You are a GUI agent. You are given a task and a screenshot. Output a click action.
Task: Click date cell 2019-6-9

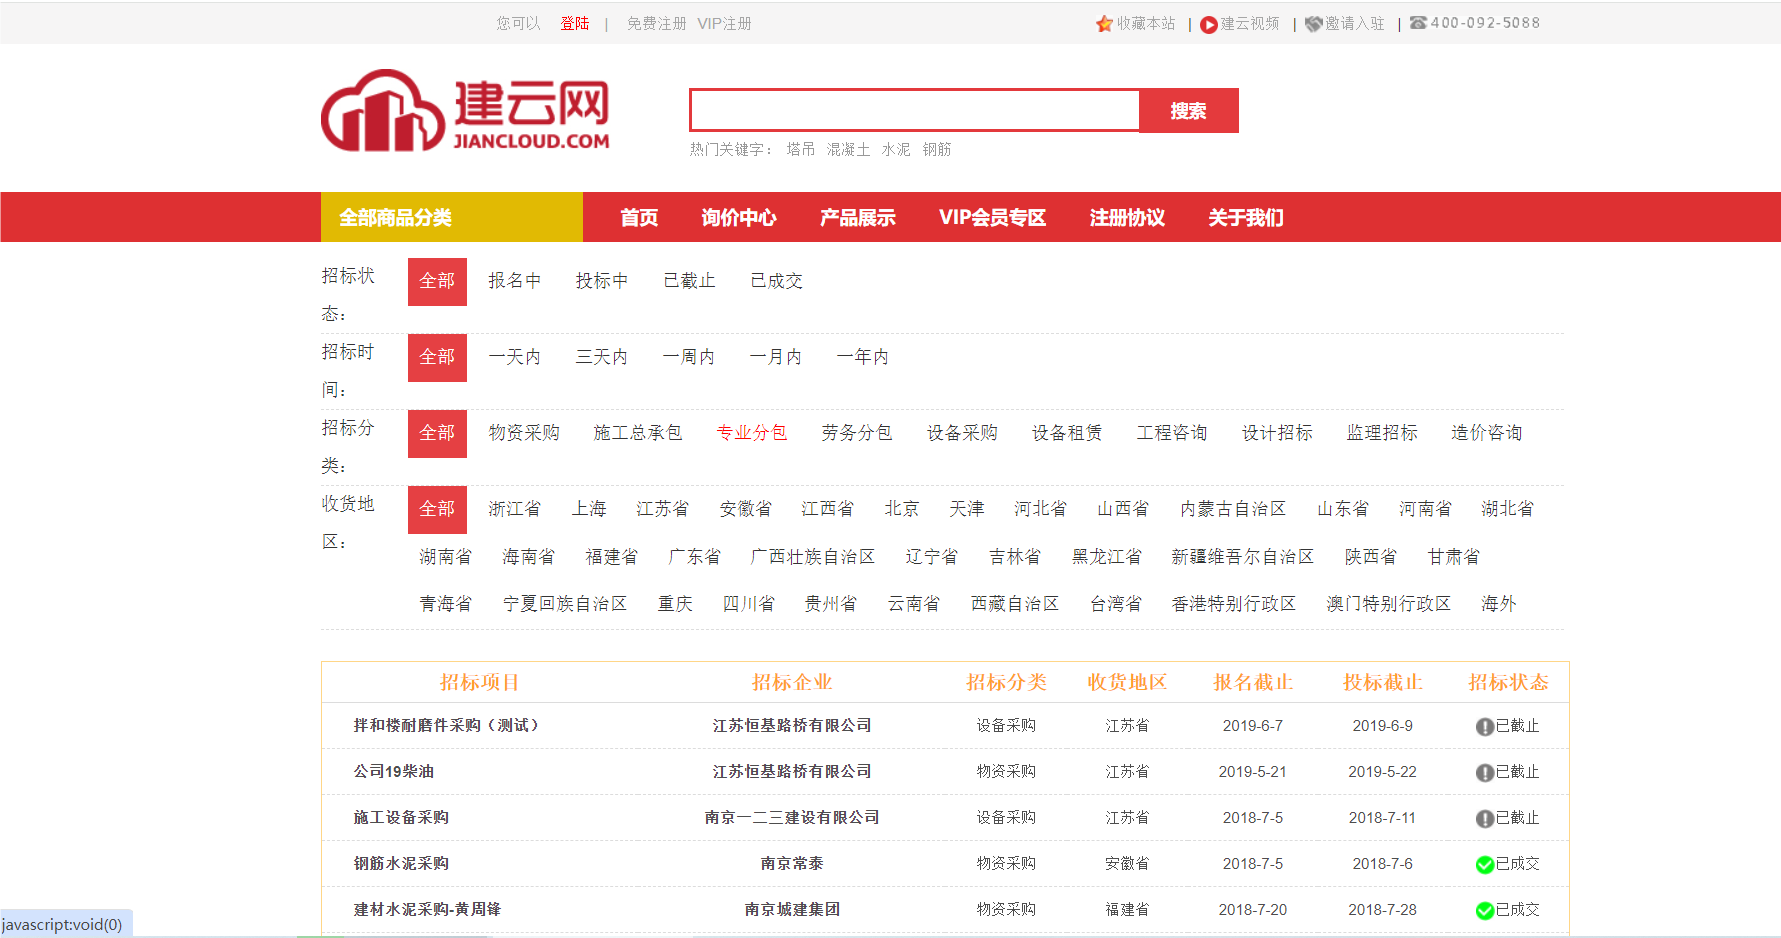1383,726
